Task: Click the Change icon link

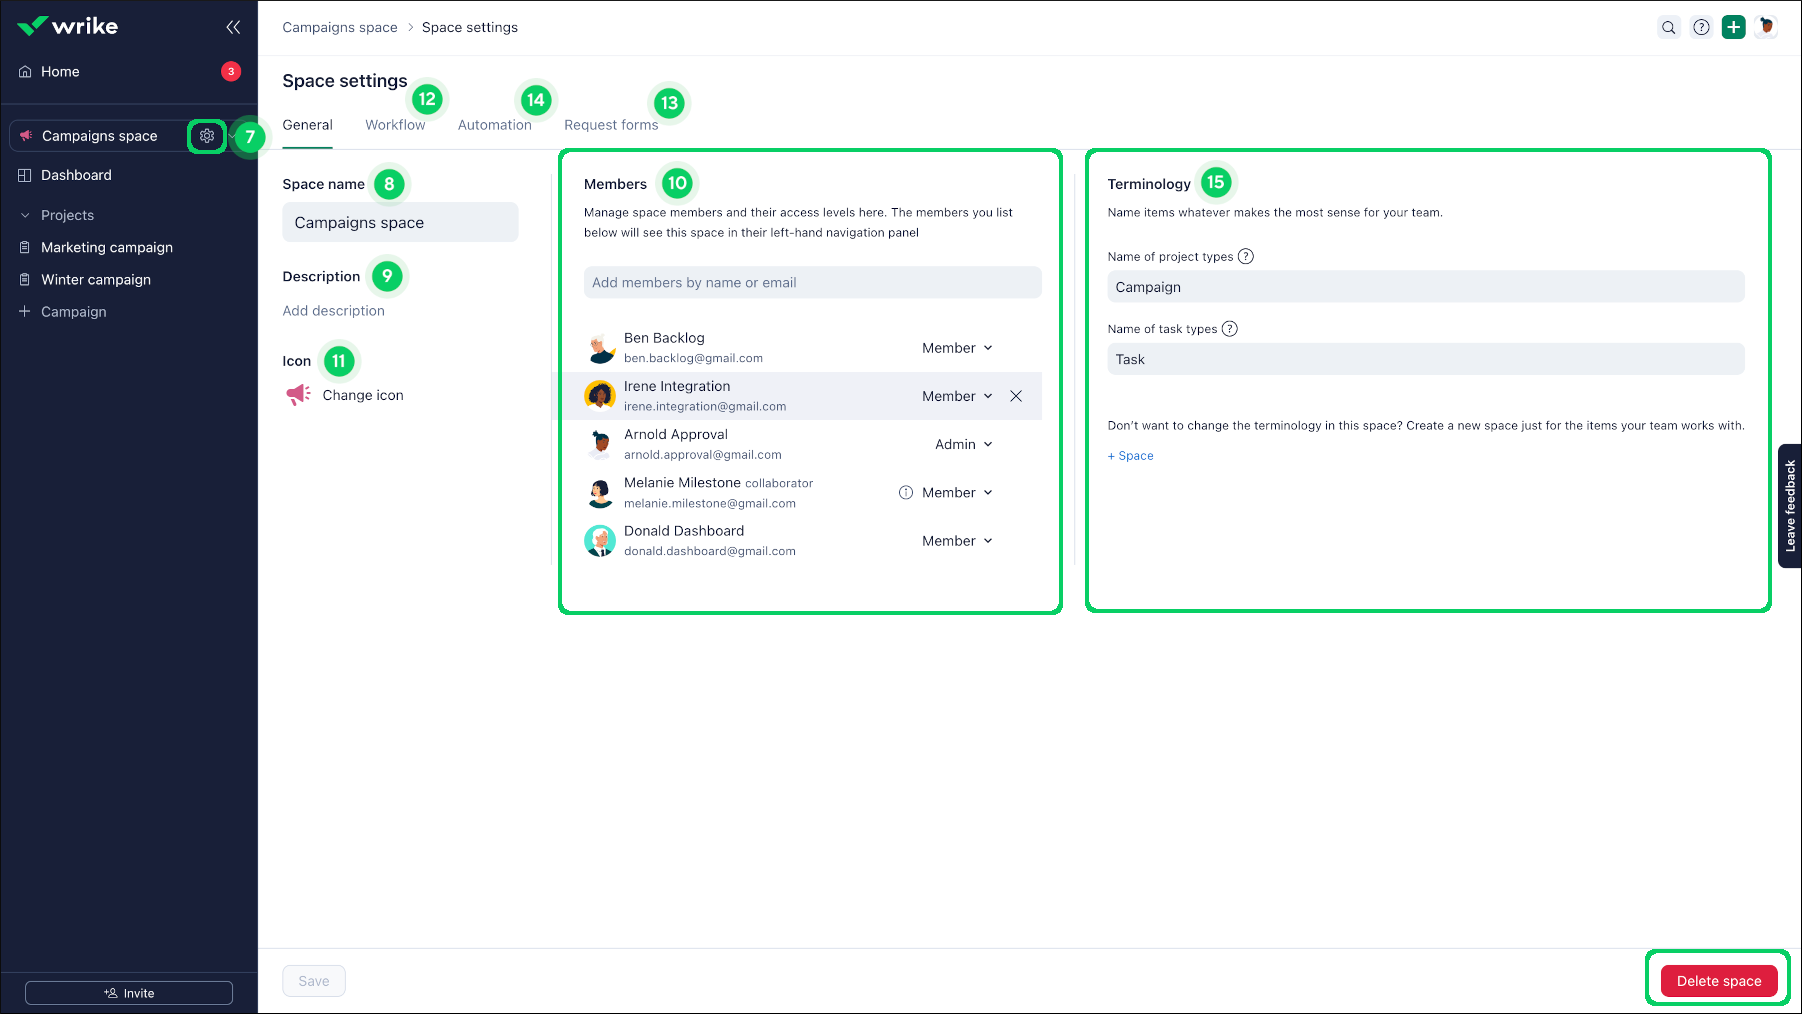Action: tap(363, 395)
